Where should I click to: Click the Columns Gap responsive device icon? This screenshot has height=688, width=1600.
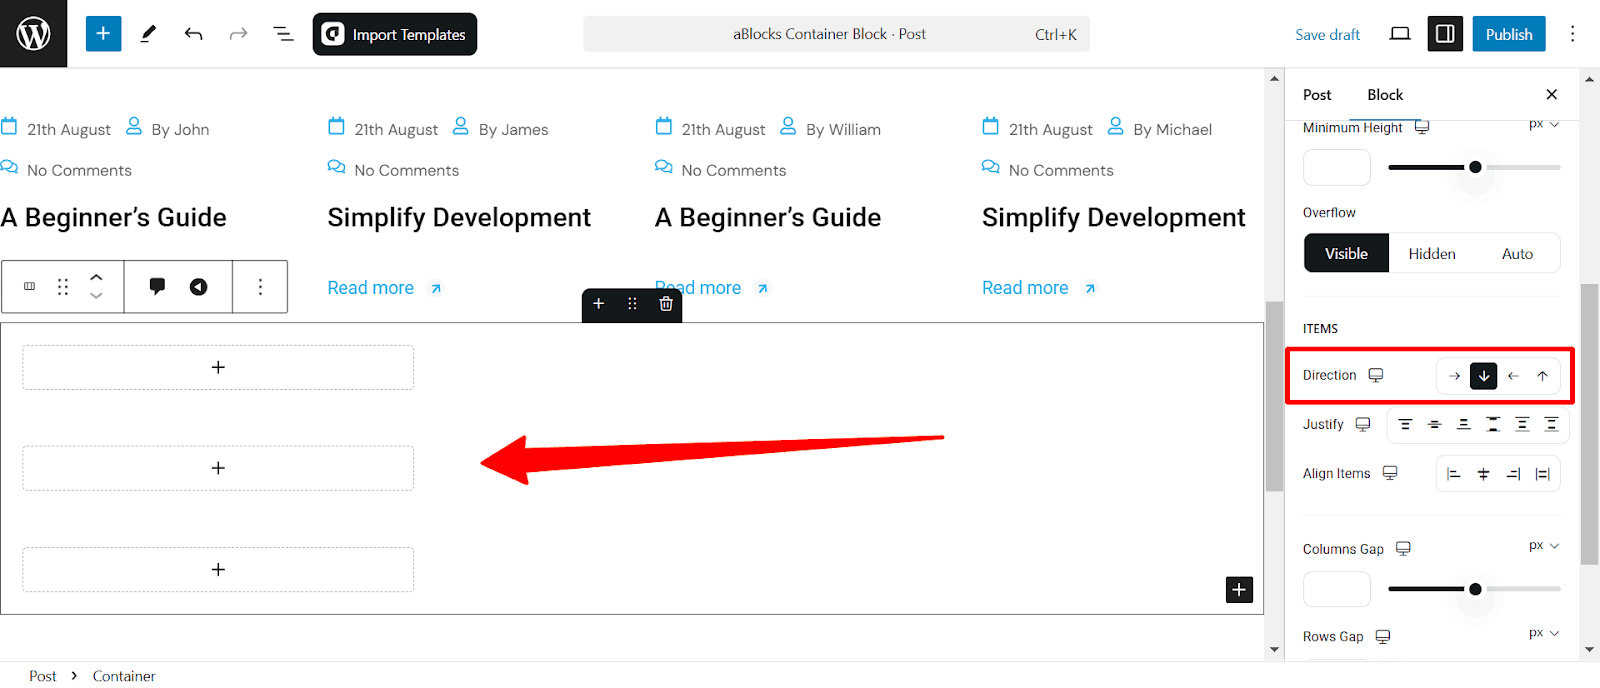[1403, 548]
